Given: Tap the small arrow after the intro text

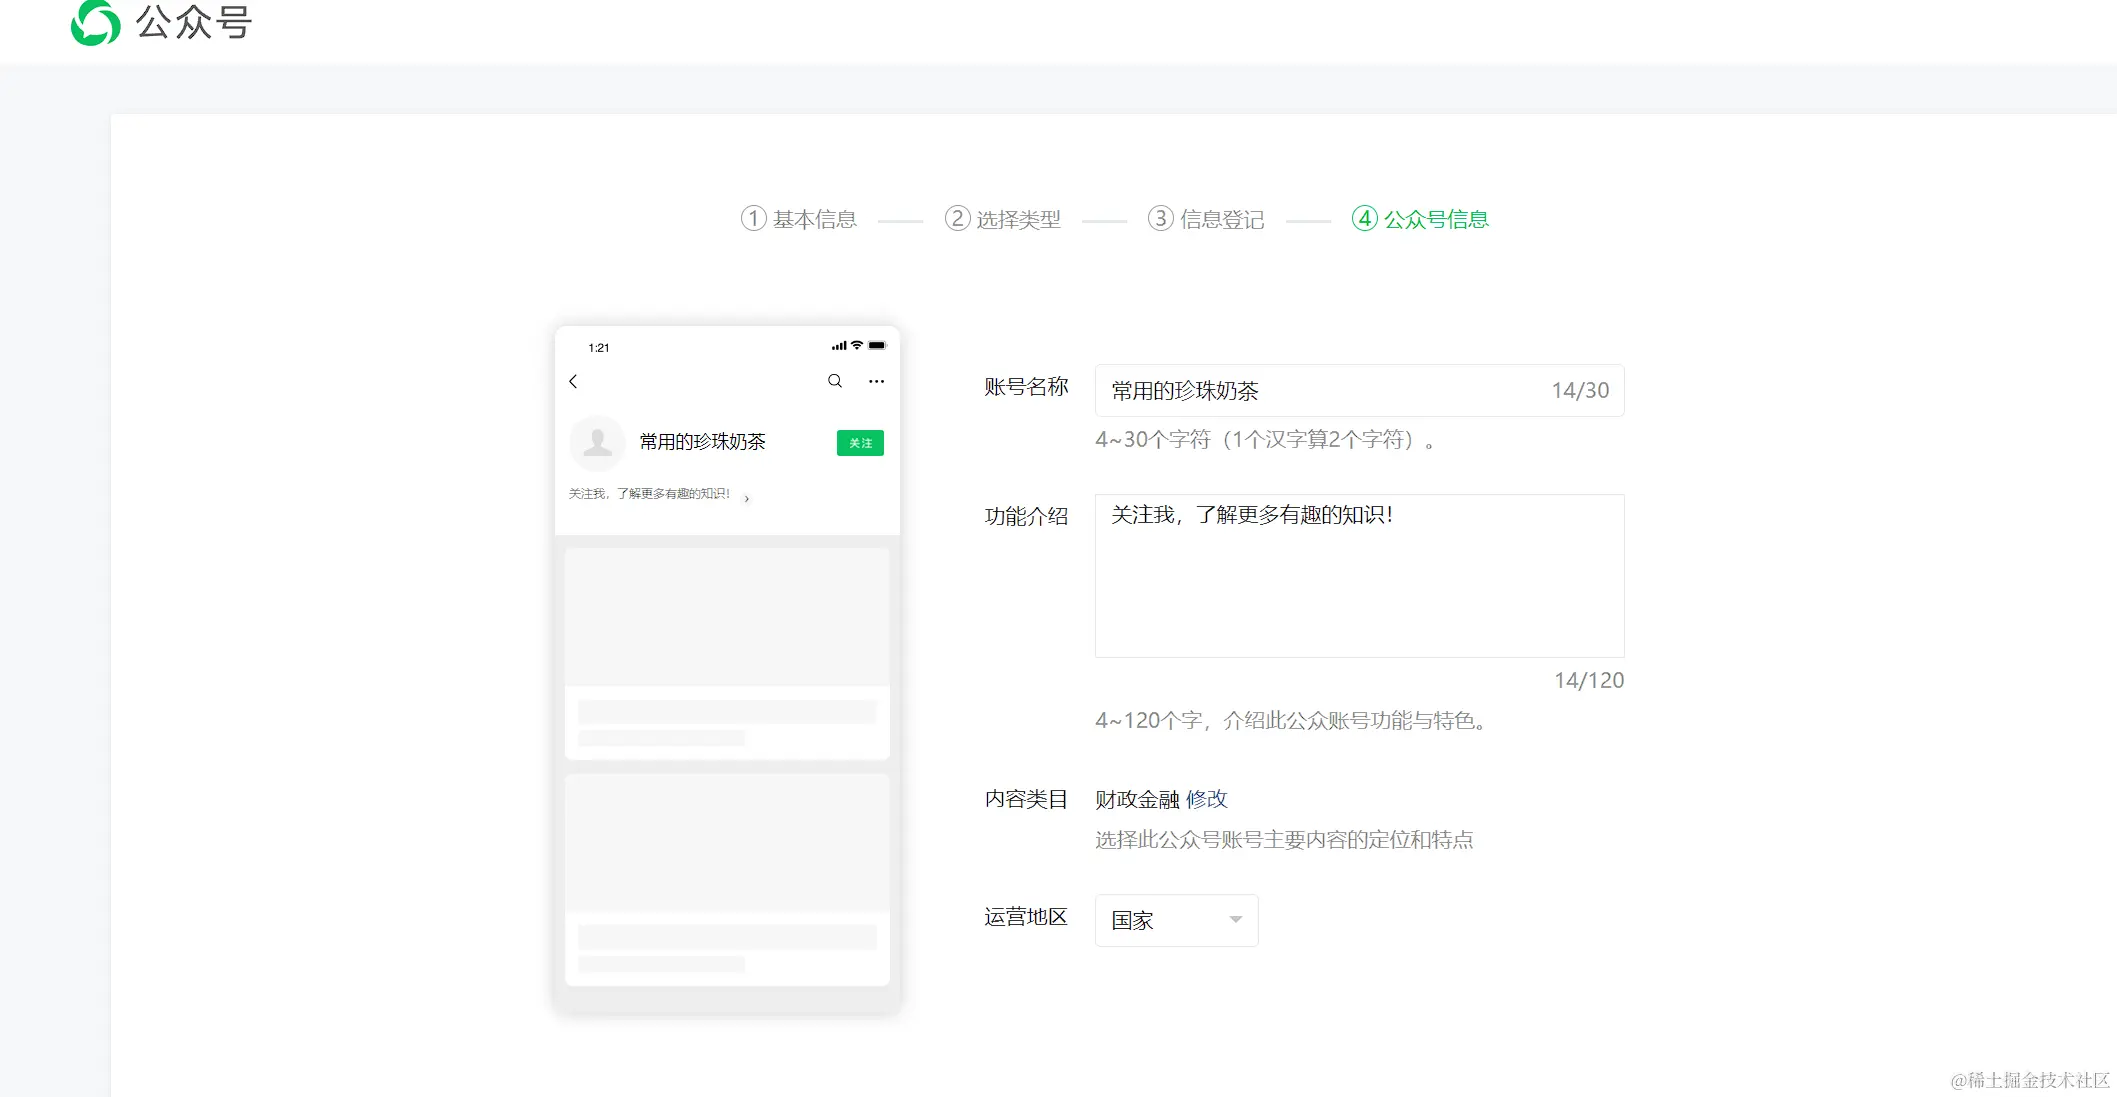Looking at the screenshot, I should pos(747,498).
